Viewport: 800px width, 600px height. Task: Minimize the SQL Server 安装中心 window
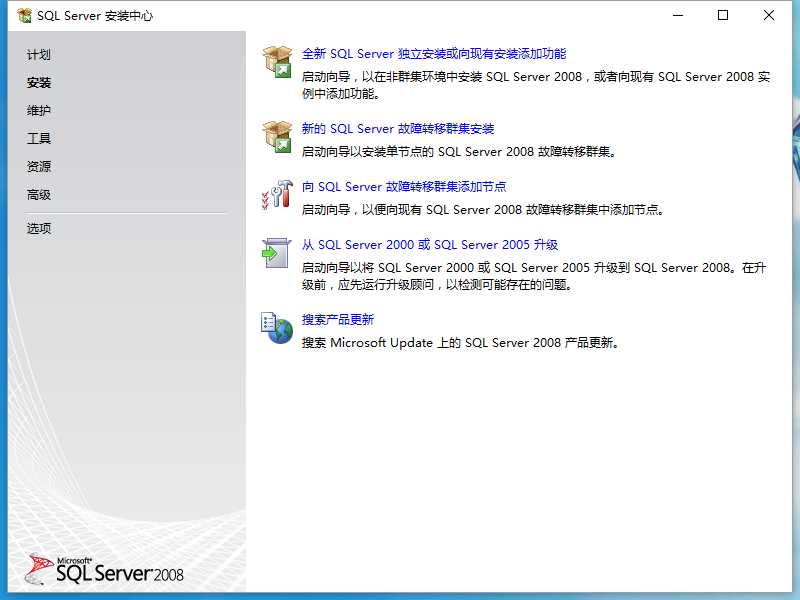pyautogui.click(x=678, y=15)
